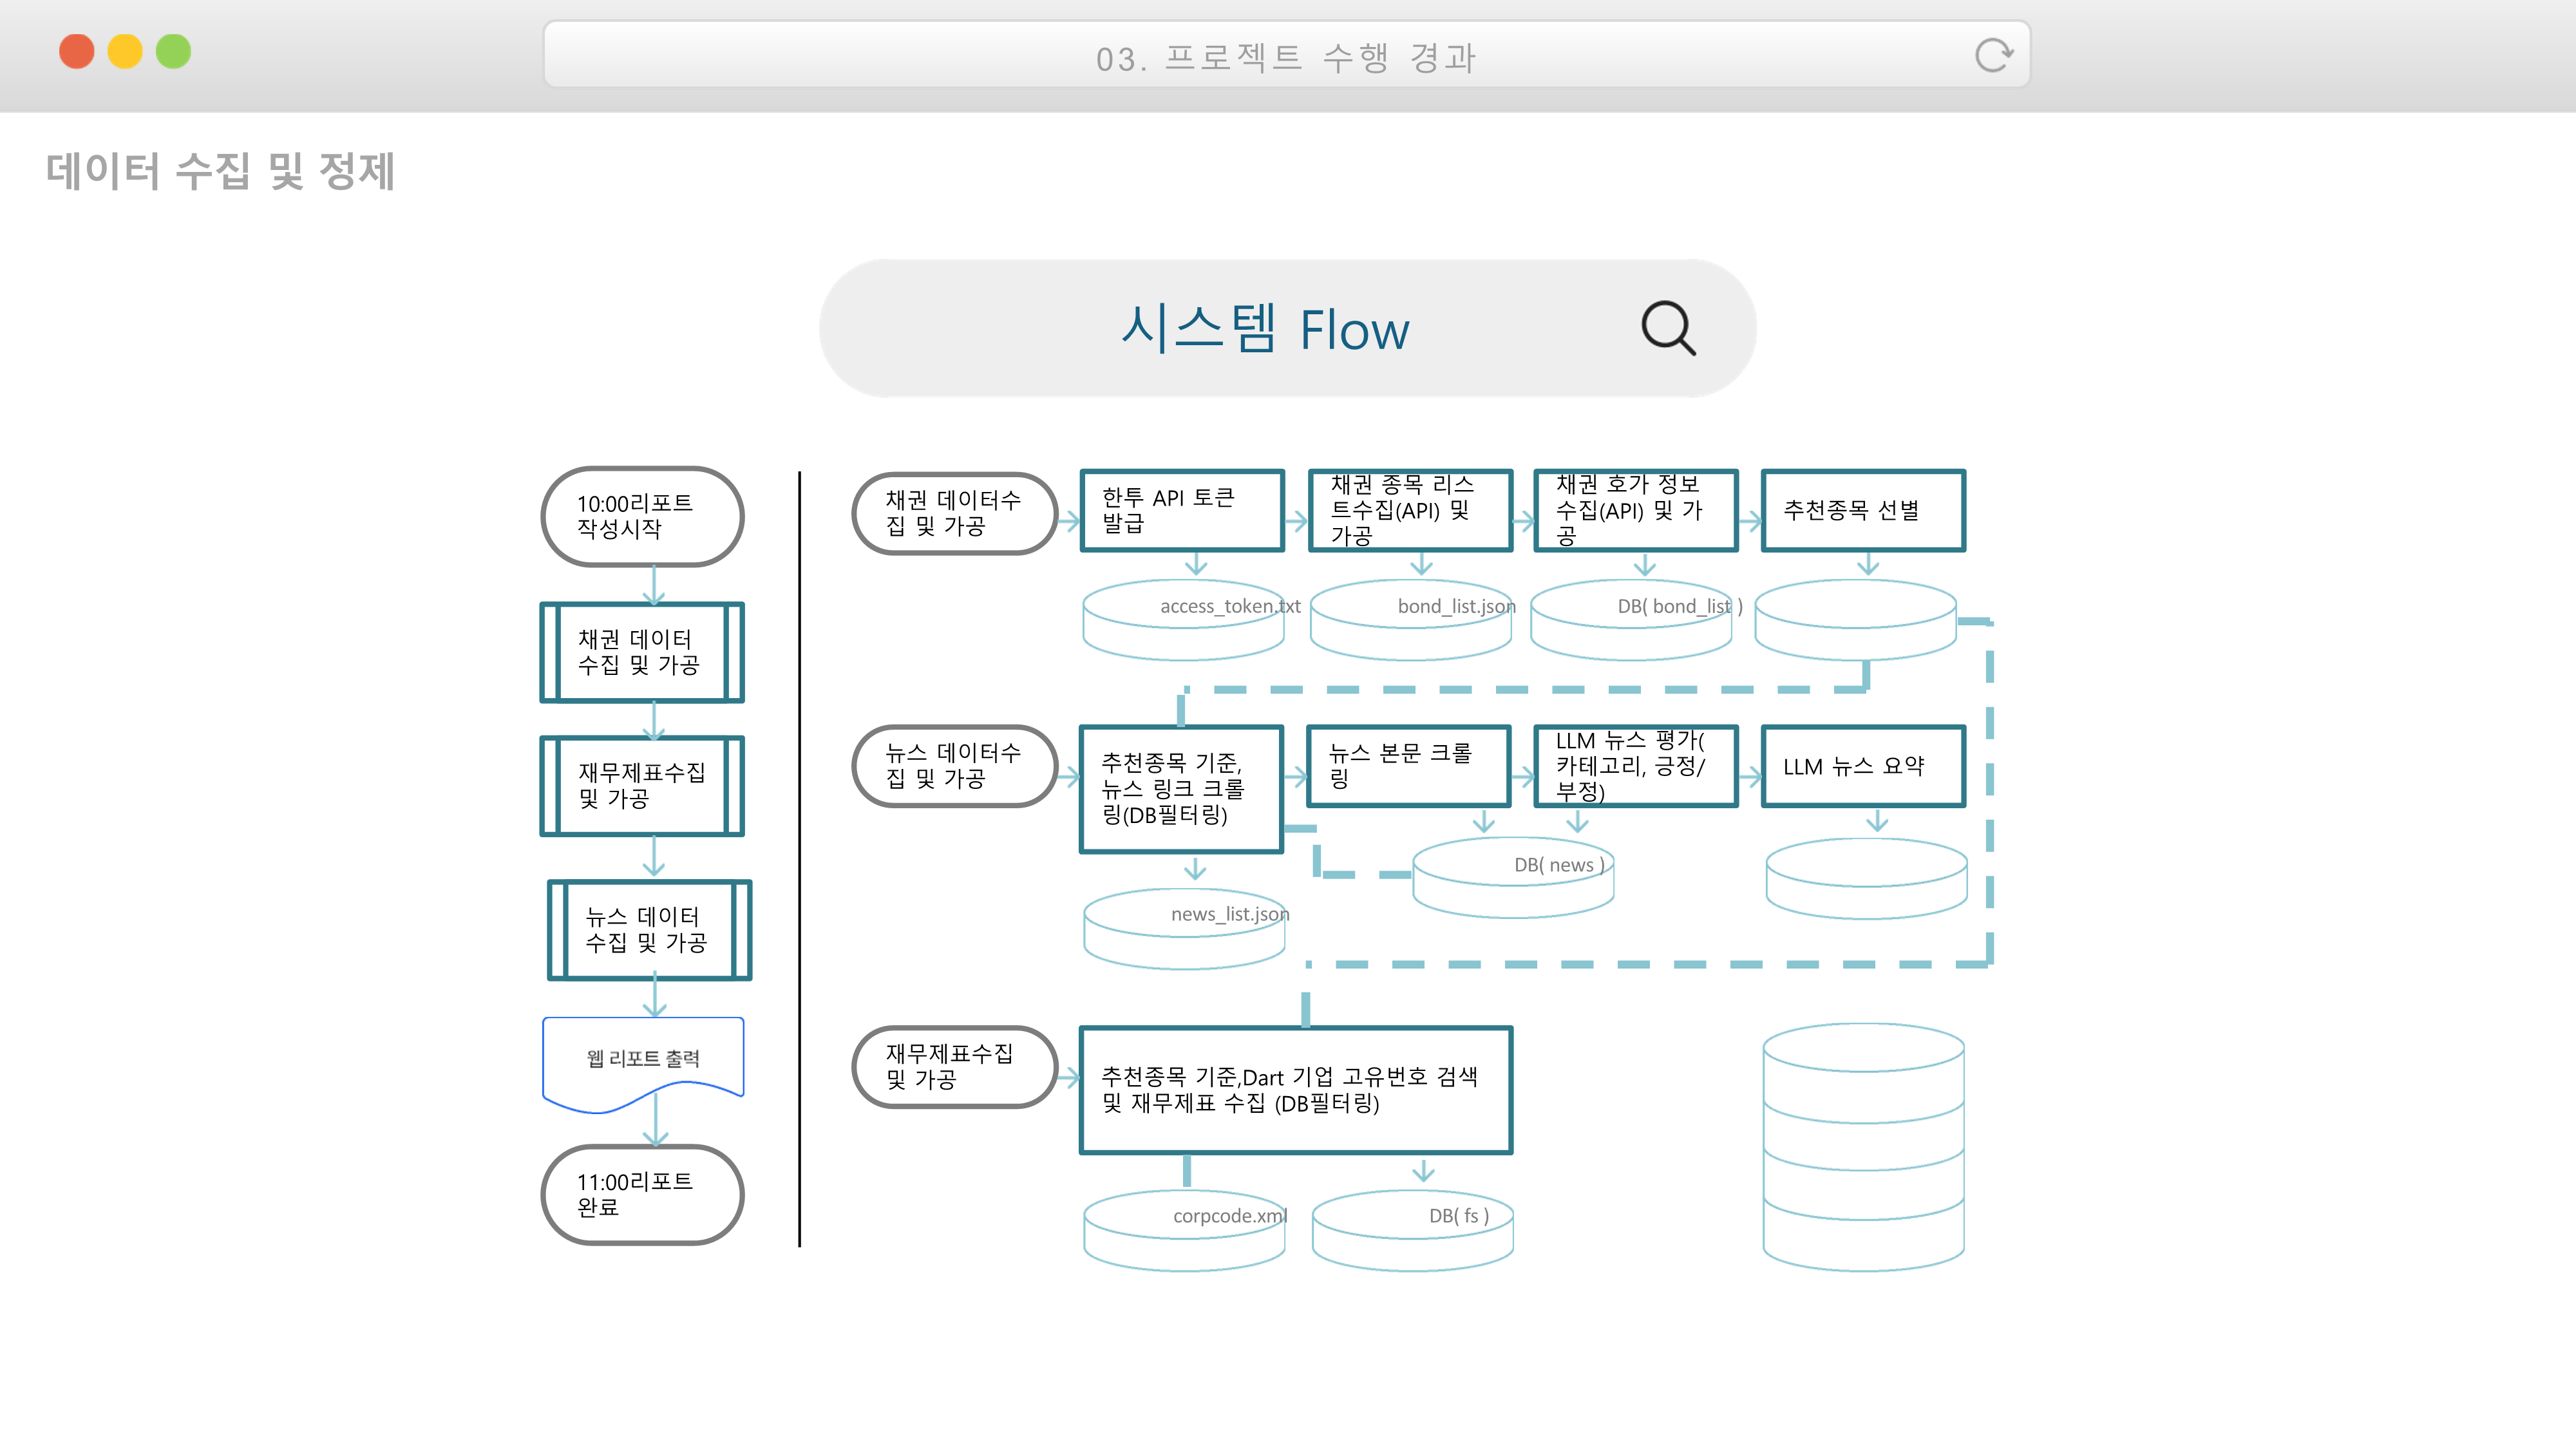Click the magnifying glass search icon

click(x=1668, y=328)
